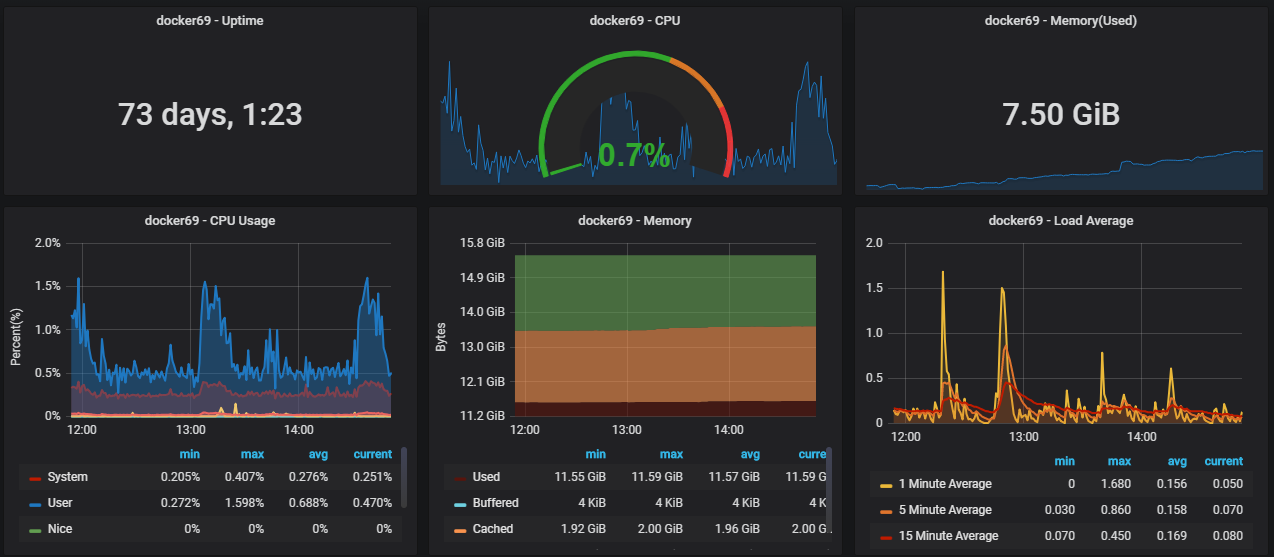Click the green Nice color swatch

pyautogui.click(x=35, y=529)
